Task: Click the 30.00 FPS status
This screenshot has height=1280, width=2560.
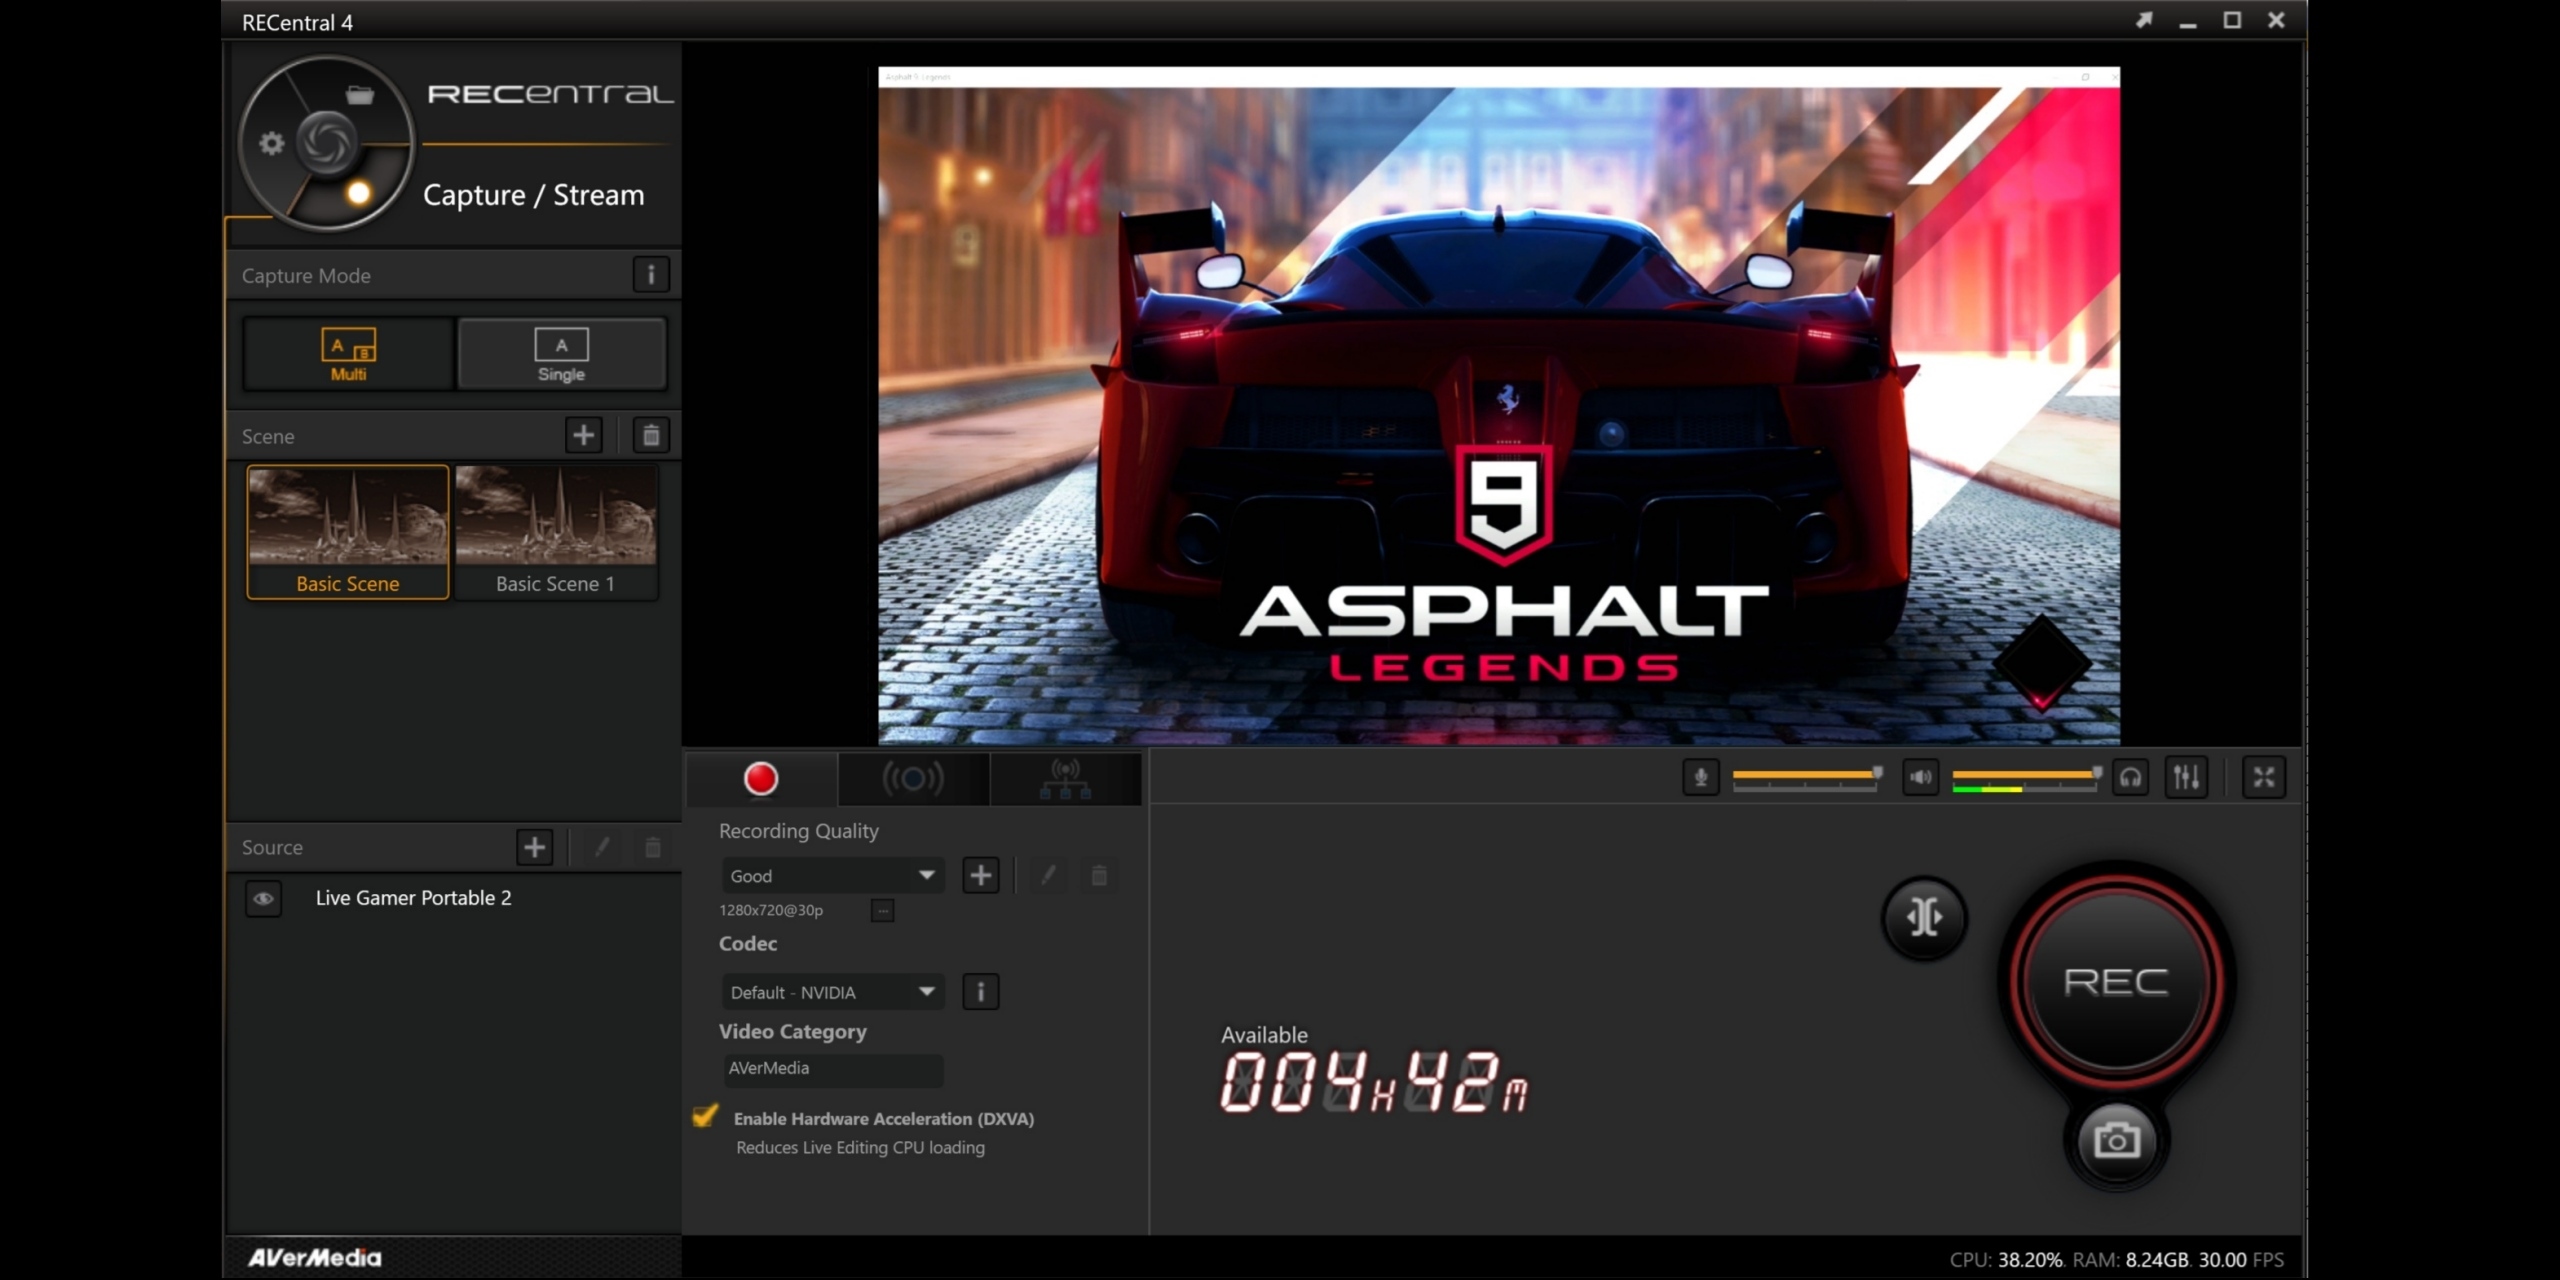Action: [x=2241, y=1260]
